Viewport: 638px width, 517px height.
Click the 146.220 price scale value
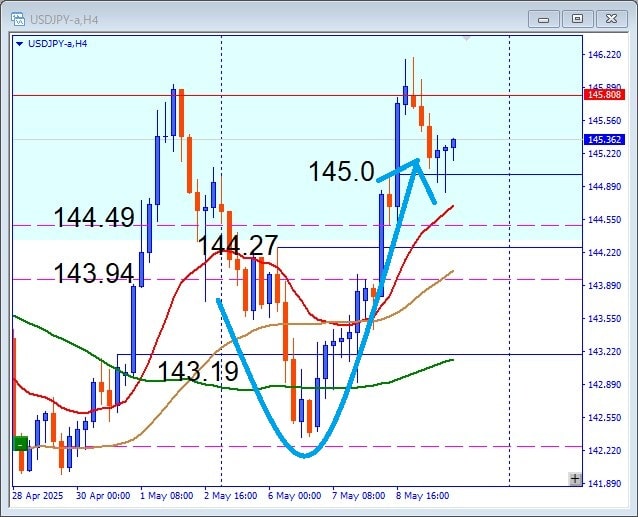click(605, 55)
